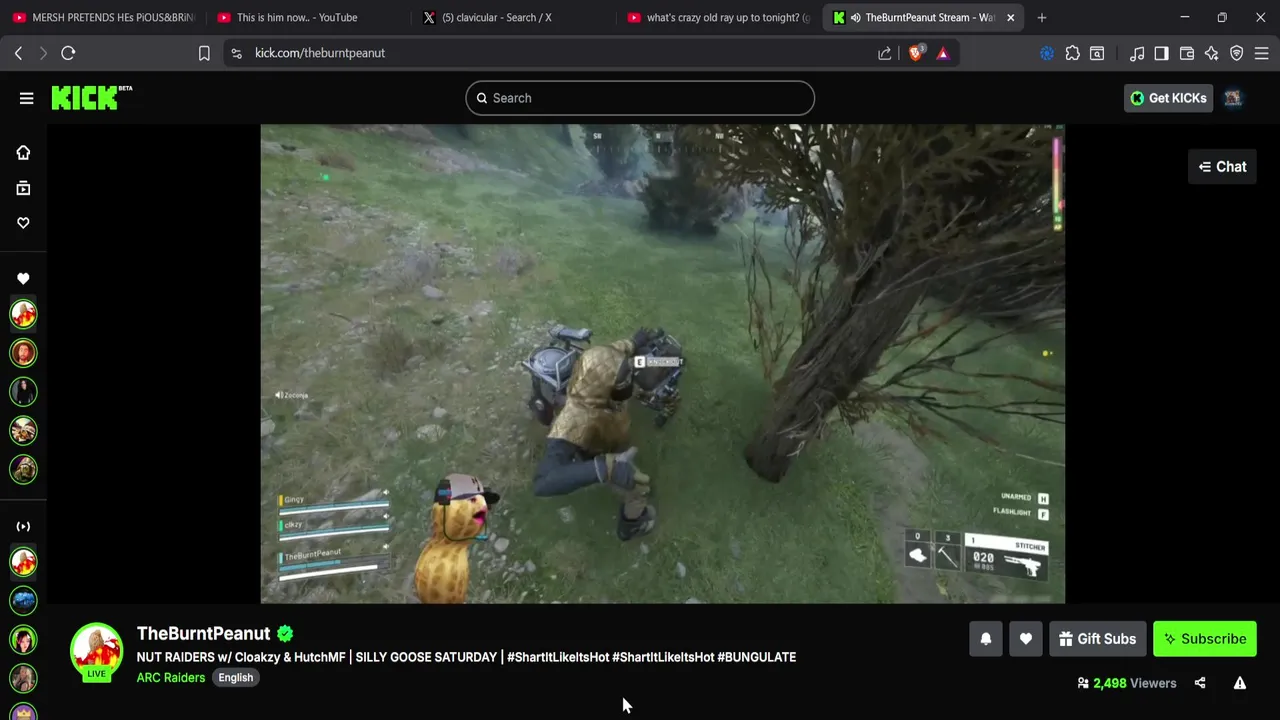Open the browser main hamburger menu

click(x=1262, y=53)
